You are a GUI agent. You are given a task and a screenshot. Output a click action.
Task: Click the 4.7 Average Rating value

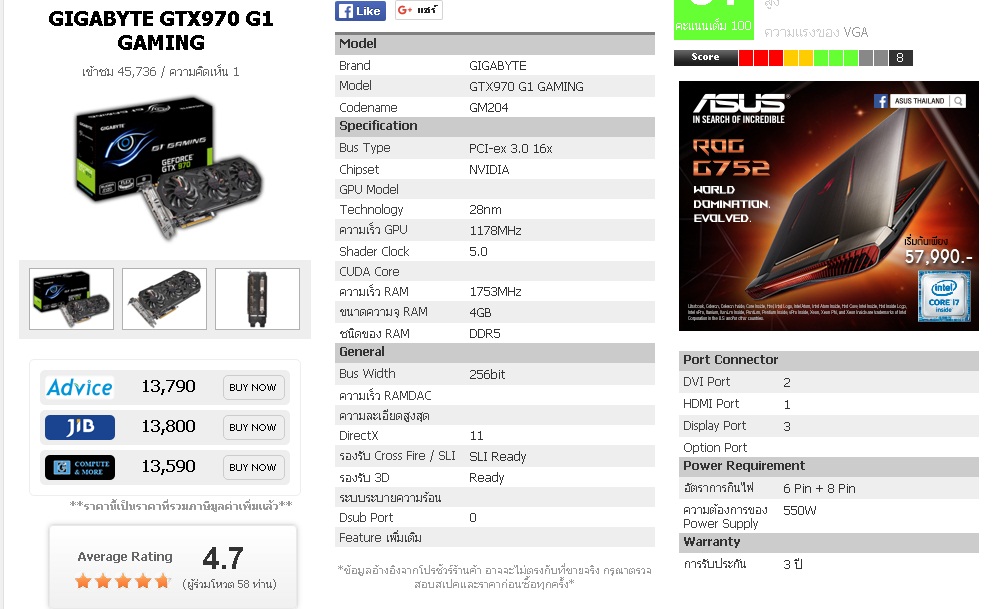pyautogui.click(x=223, y=558)
